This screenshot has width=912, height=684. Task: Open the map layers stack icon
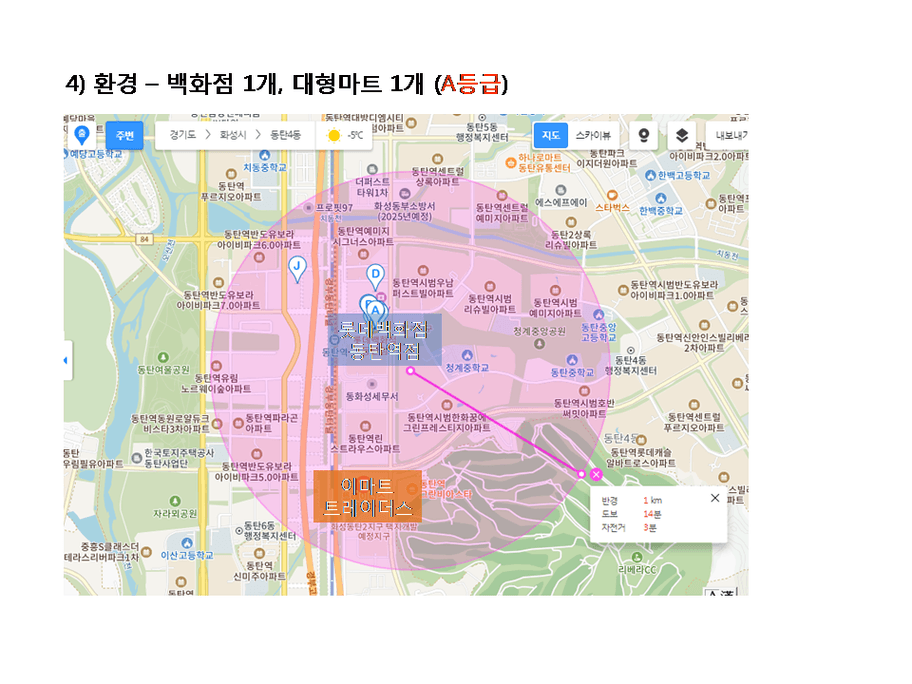tap(682, 136)
